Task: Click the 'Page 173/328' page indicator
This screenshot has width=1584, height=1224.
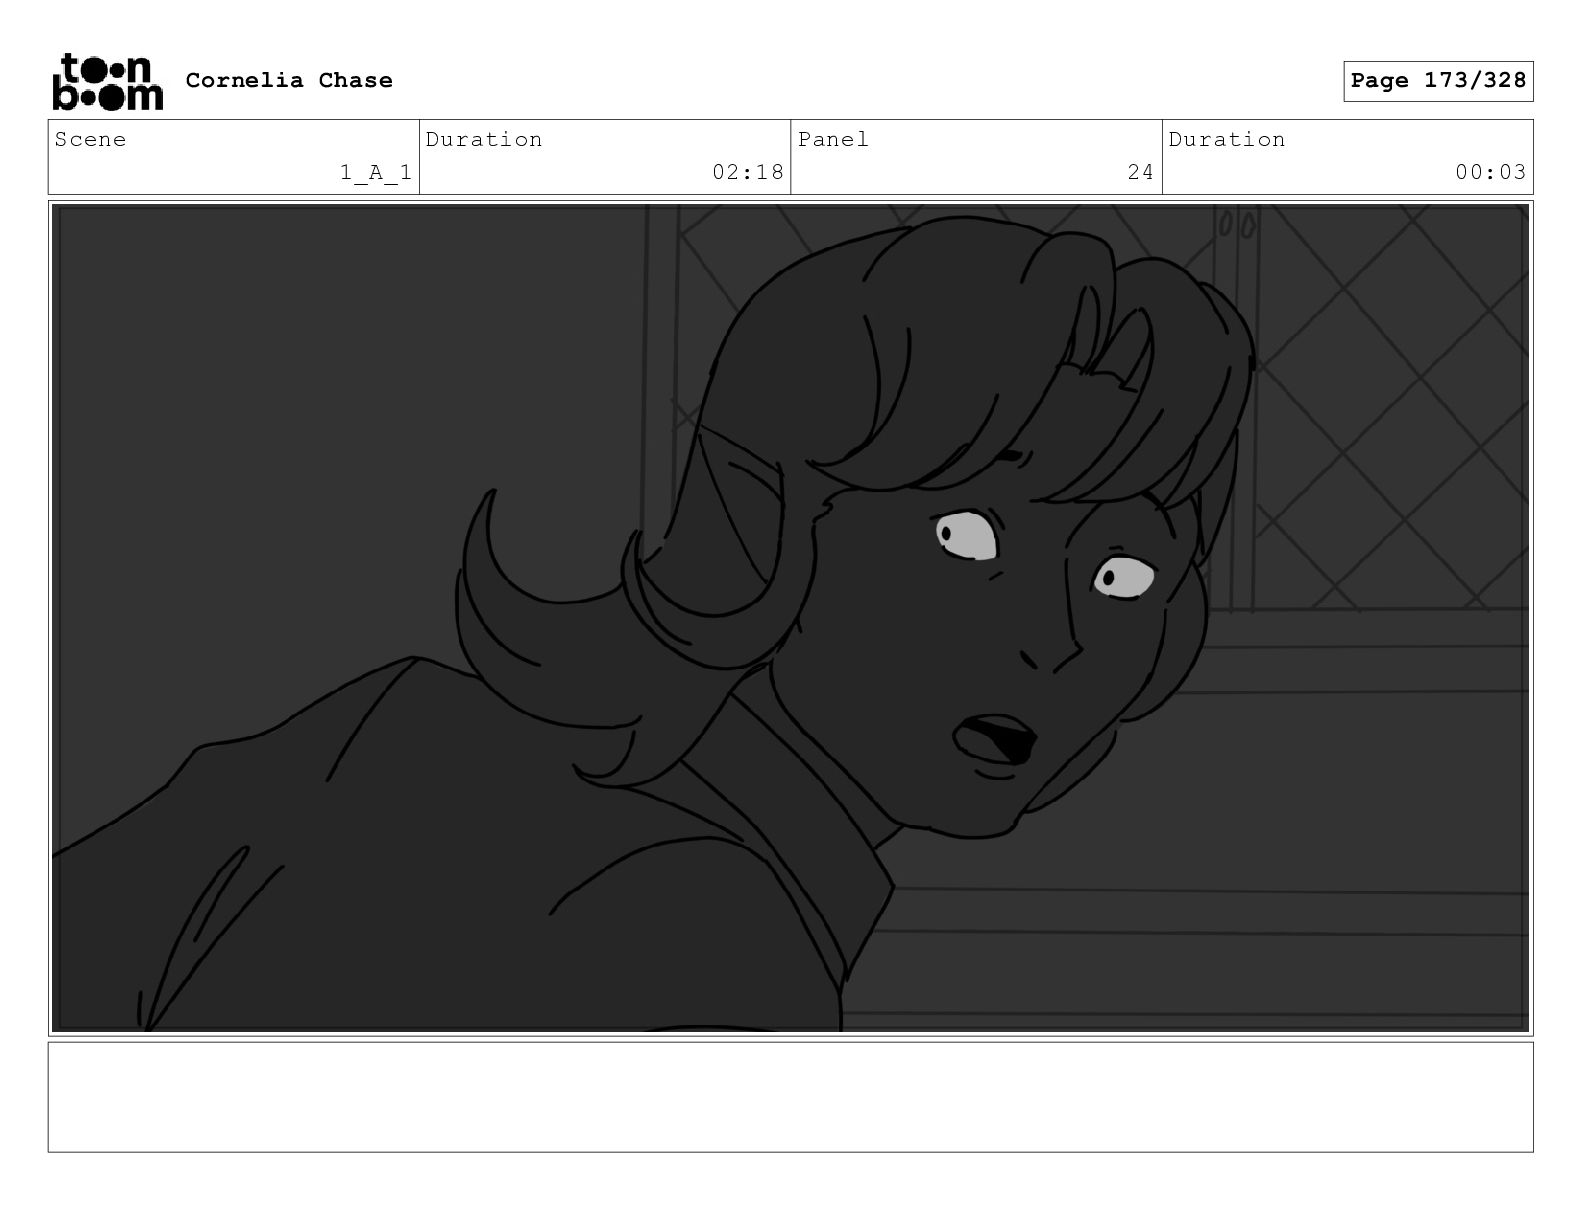Action: coord(1438,81)
